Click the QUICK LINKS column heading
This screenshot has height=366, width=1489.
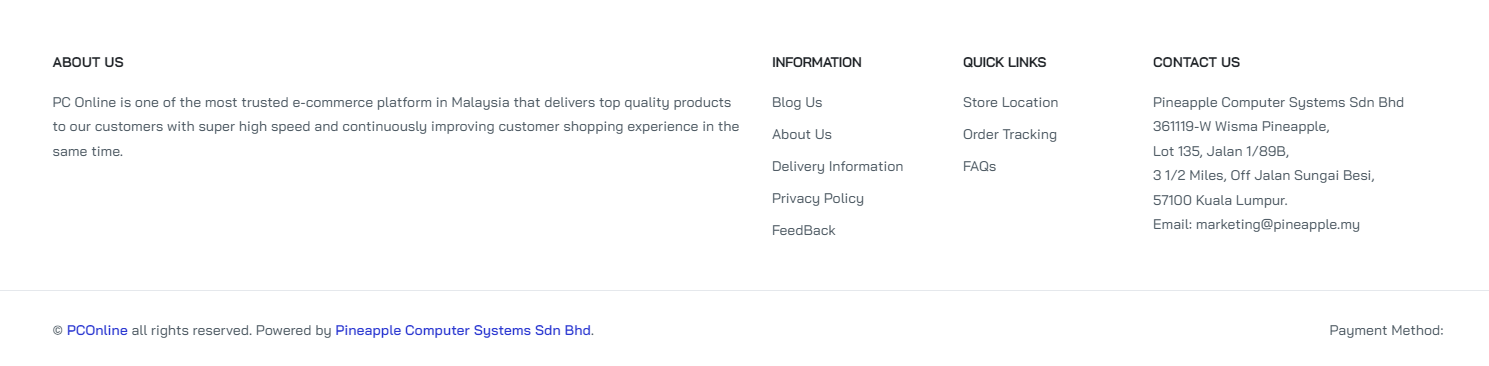click(x=1004, y=62)
